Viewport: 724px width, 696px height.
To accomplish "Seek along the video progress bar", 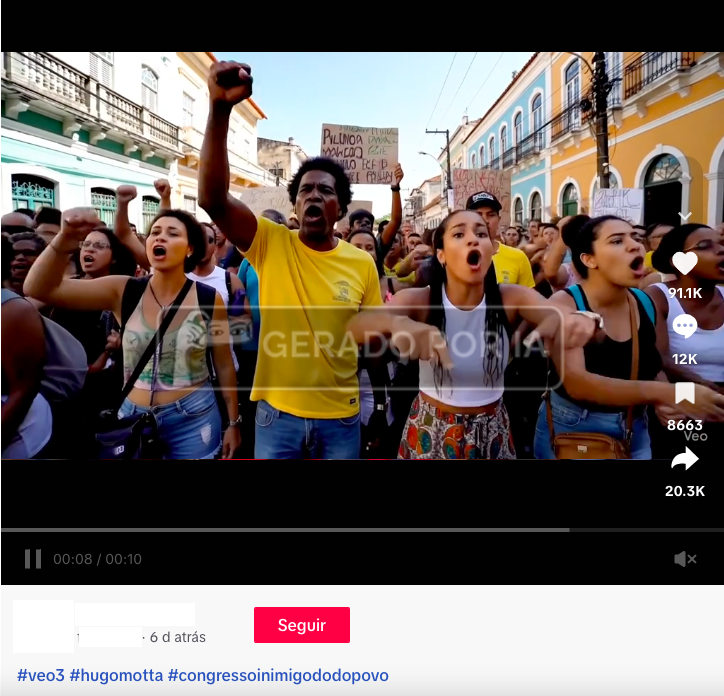I will (362, 530).
